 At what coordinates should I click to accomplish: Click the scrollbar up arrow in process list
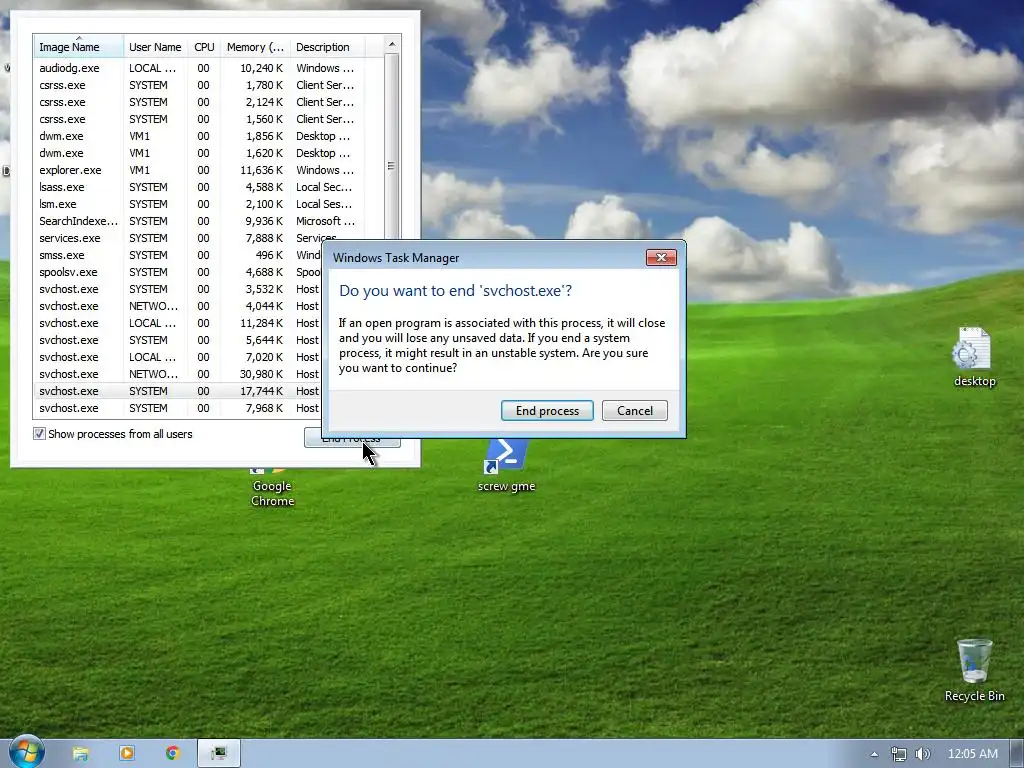pyautogui.click(x=392, y=44)
